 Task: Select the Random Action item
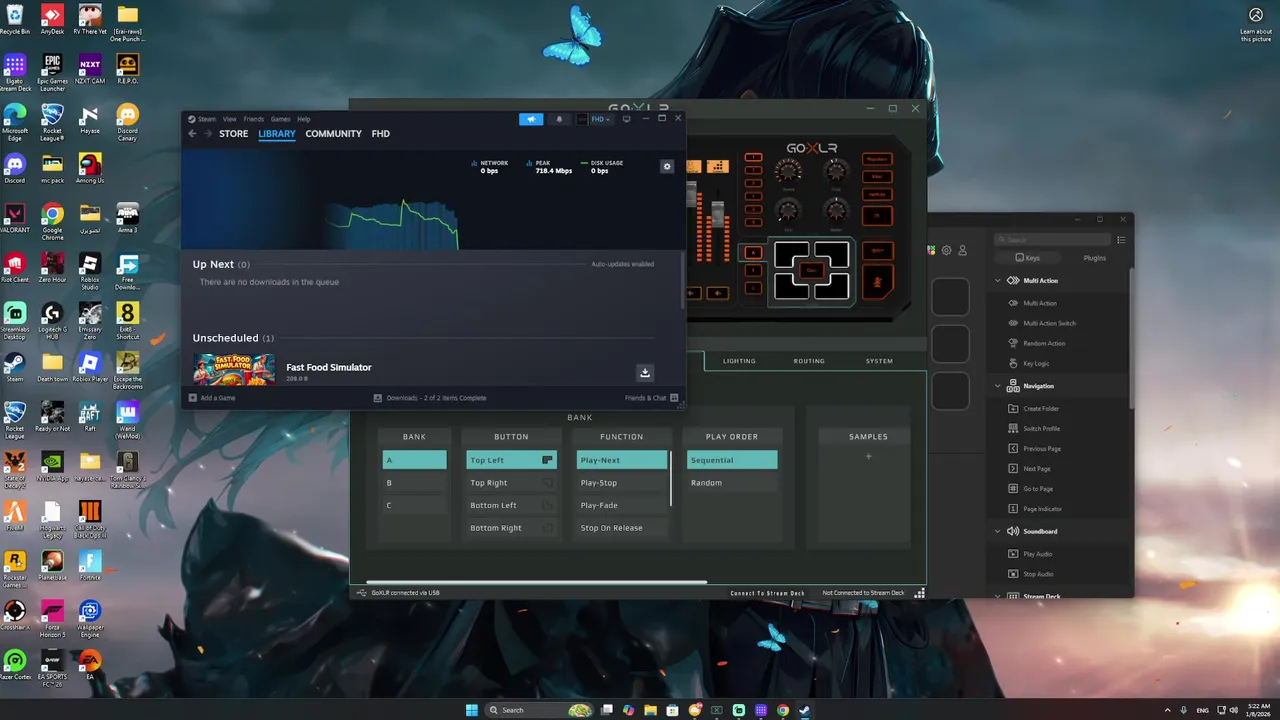(1044, 343)
